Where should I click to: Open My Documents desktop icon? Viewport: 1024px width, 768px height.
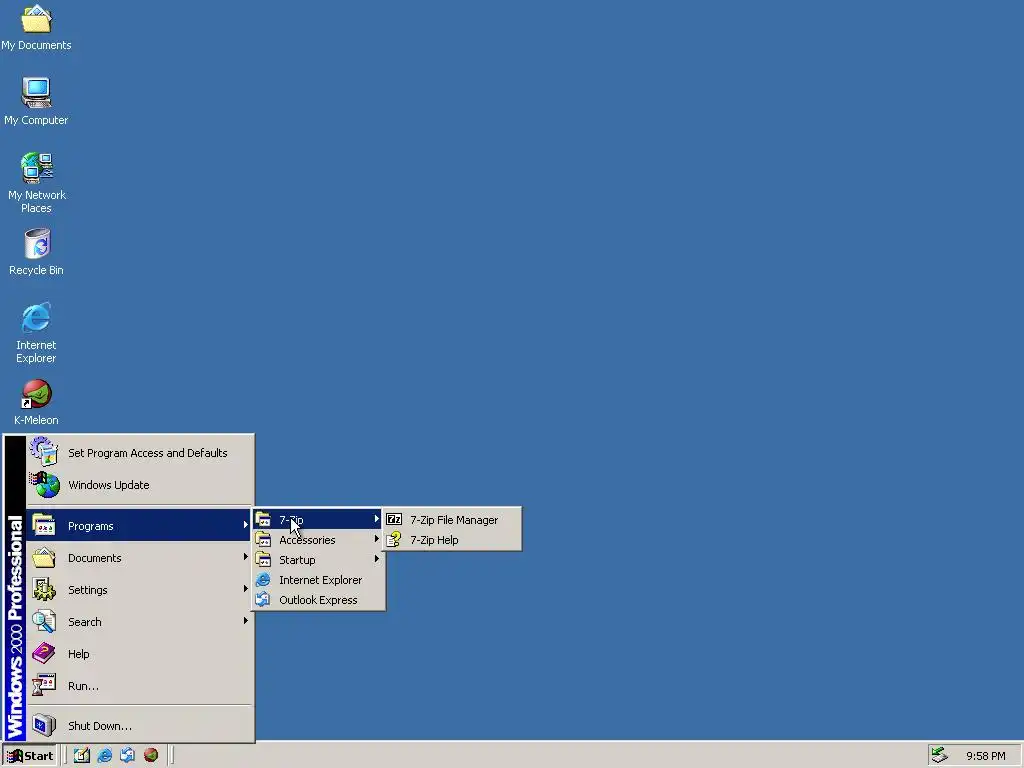tap(36, 27)
